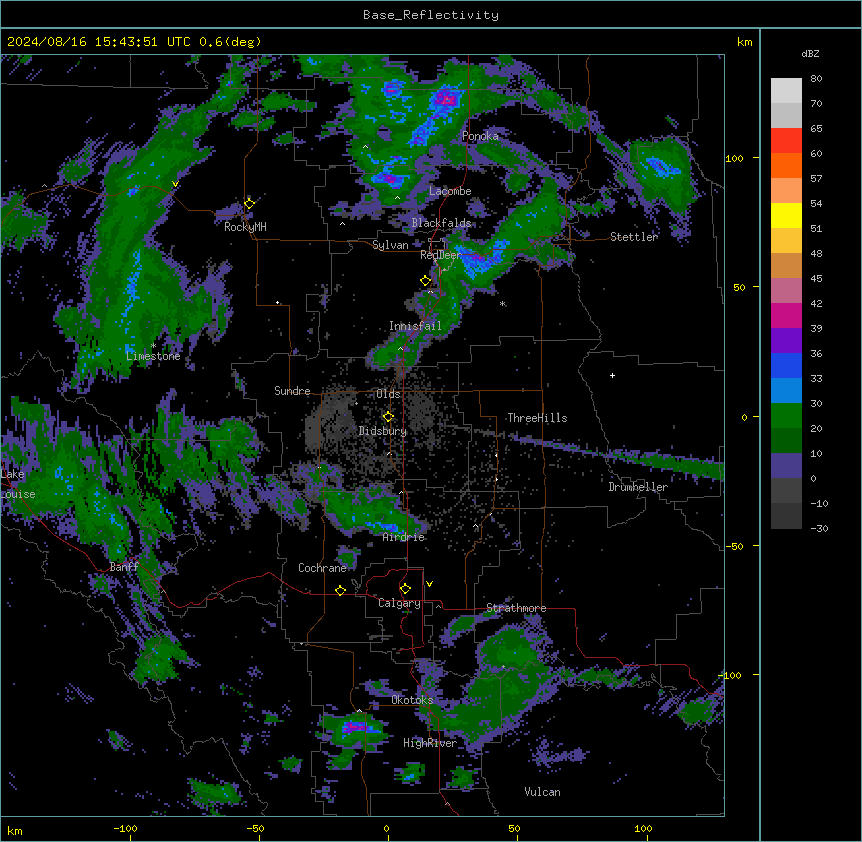Screen dimensions: 862x842
Task: Select the Calgary city label
Action: point(399,603)
